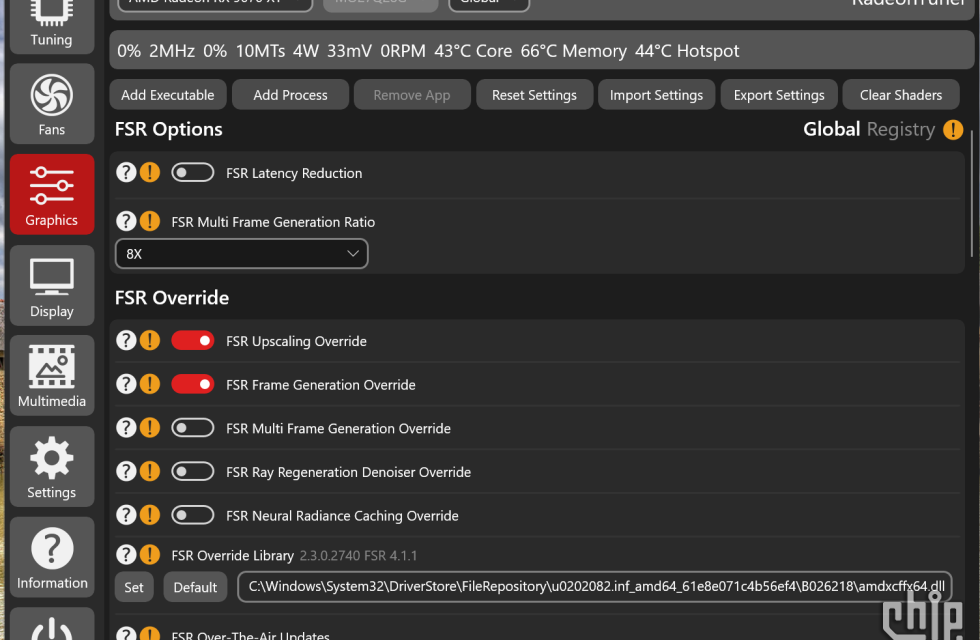Viewport: 980px width, 640px height.
Task: Click warning icon for FSR Latency Reduction
Action: click(150, 172)
